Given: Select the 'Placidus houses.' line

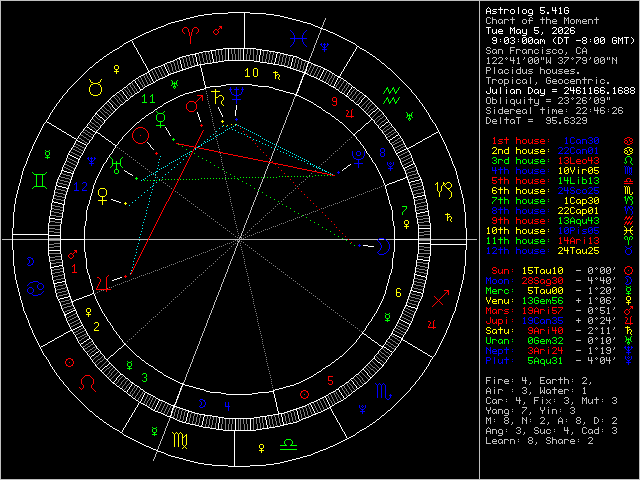Looking at the screenshot, I should (533, 71).
